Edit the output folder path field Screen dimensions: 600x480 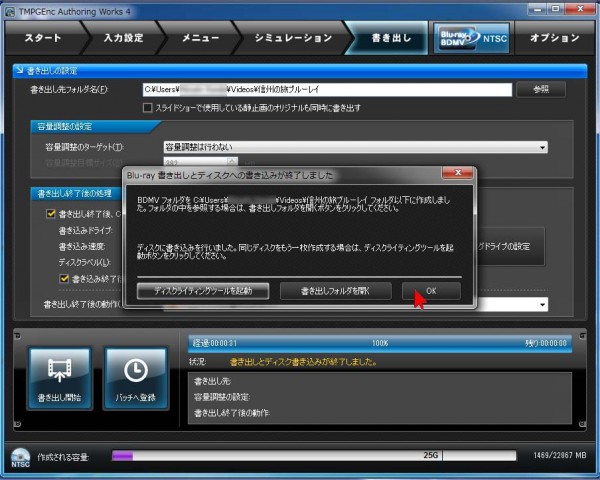327,90
